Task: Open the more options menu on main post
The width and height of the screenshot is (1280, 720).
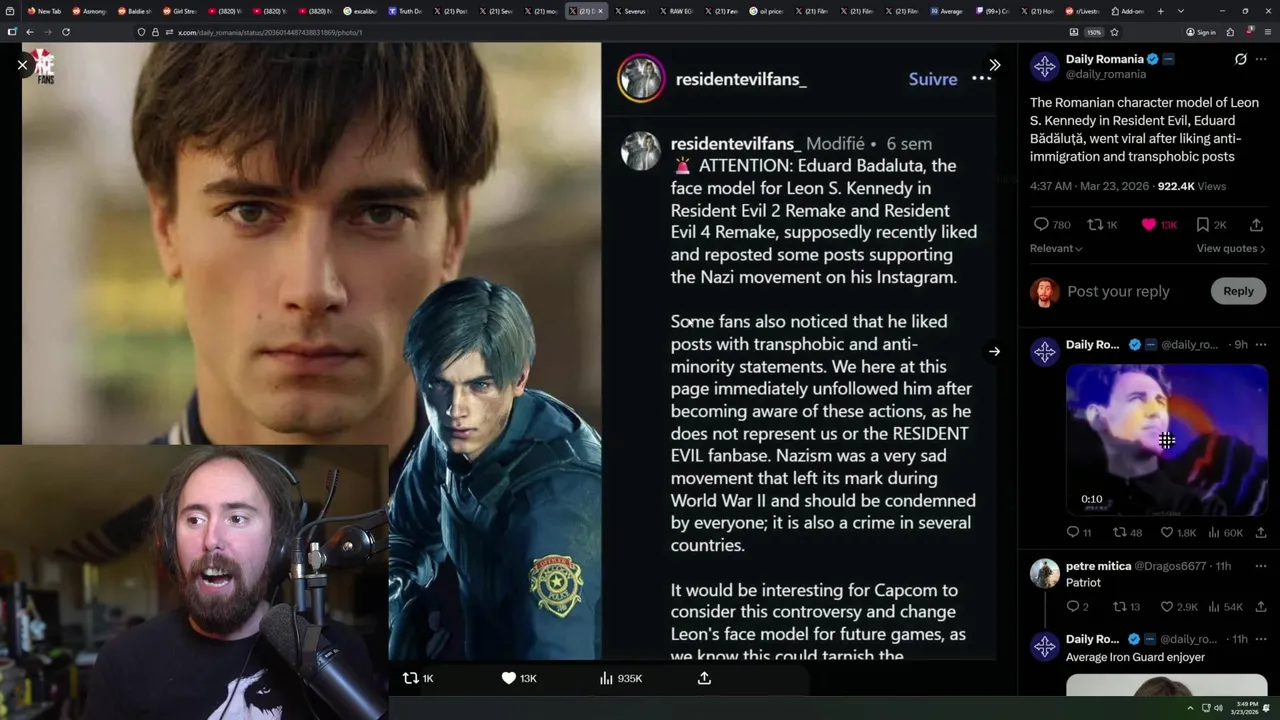Action: point(1261,59)
